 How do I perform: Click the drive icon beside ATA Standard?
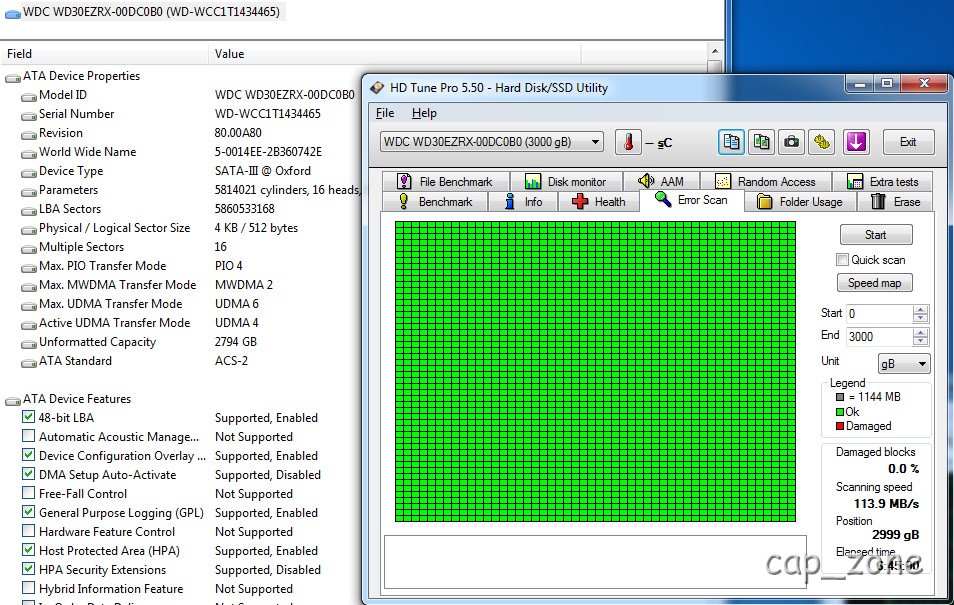pyautogui.click(x=28, y=362)
